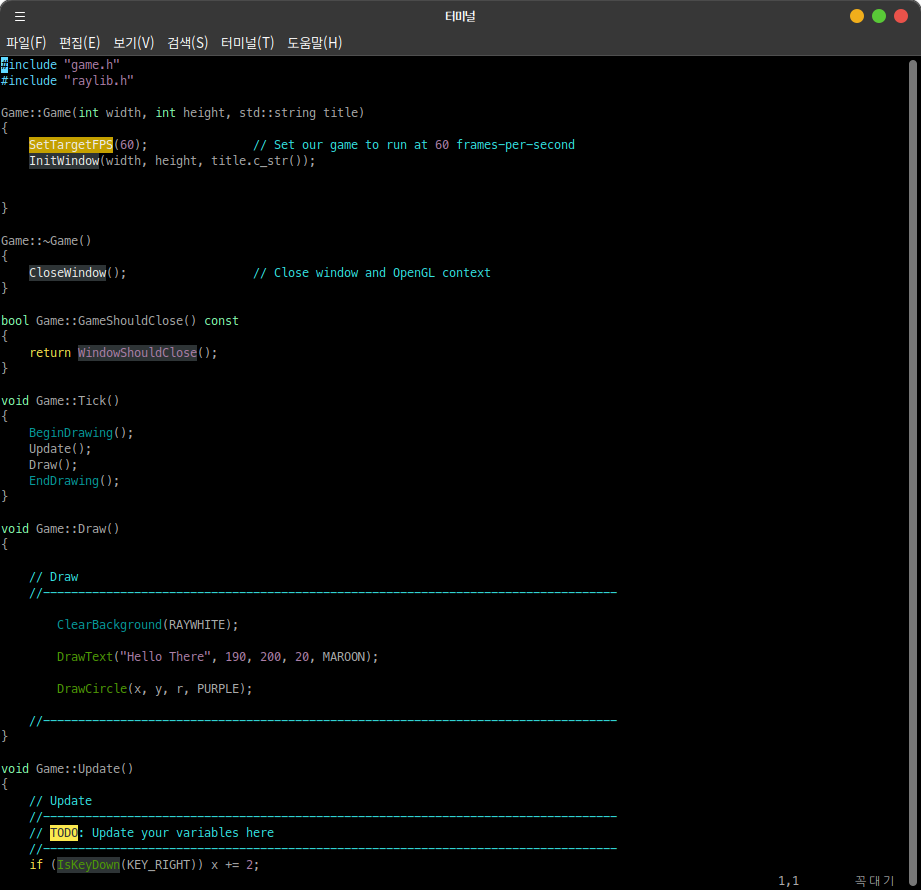Click the green maximize window button

pos(879,16)
